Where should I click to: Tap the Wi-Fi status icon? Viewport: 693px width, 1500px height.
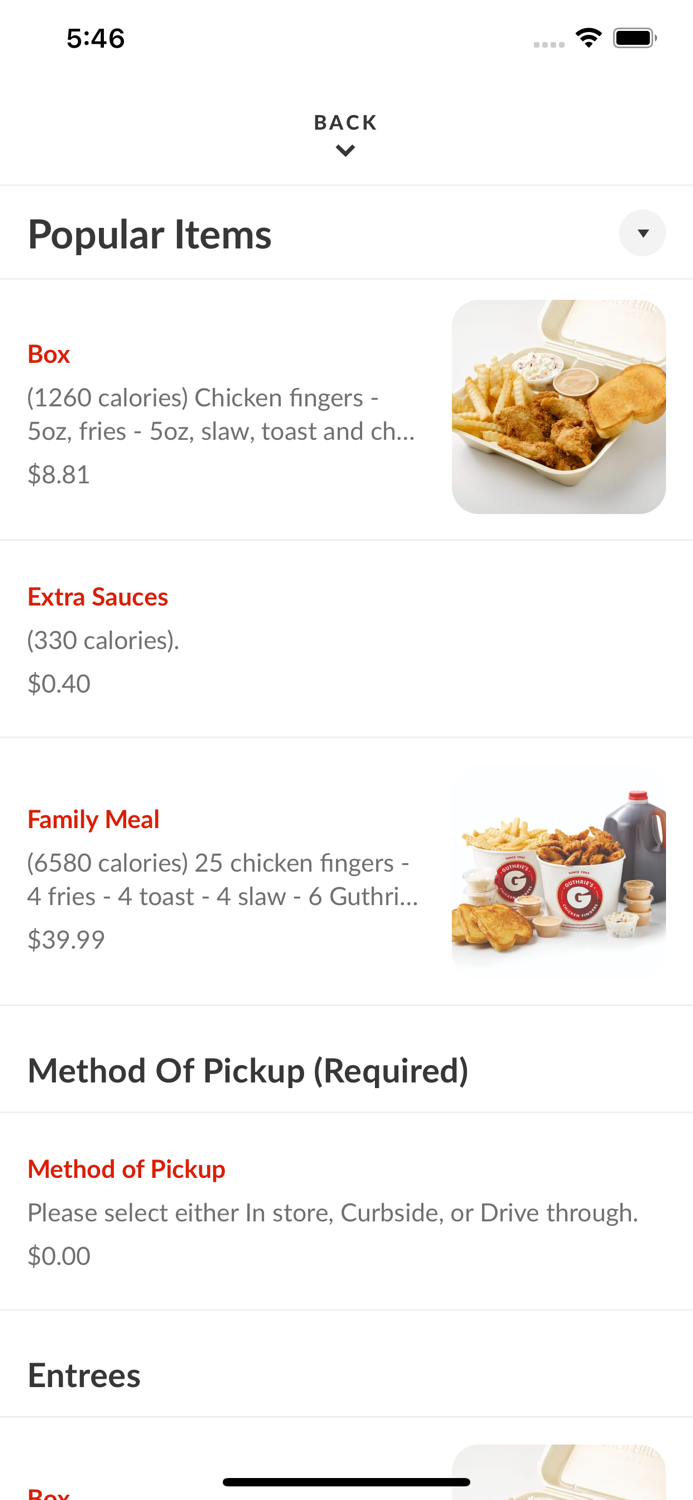coord(588,36)
